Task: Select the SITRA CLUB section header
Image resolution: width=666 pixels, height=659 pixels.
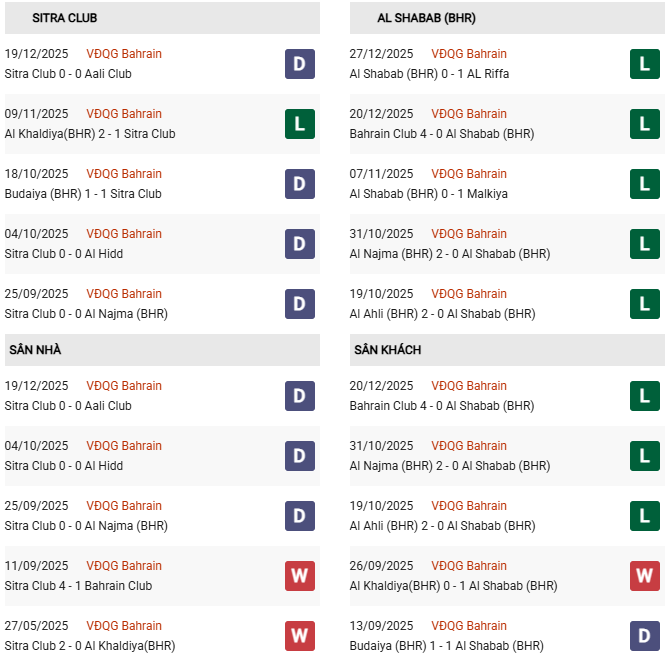Action: click(65, 18)
